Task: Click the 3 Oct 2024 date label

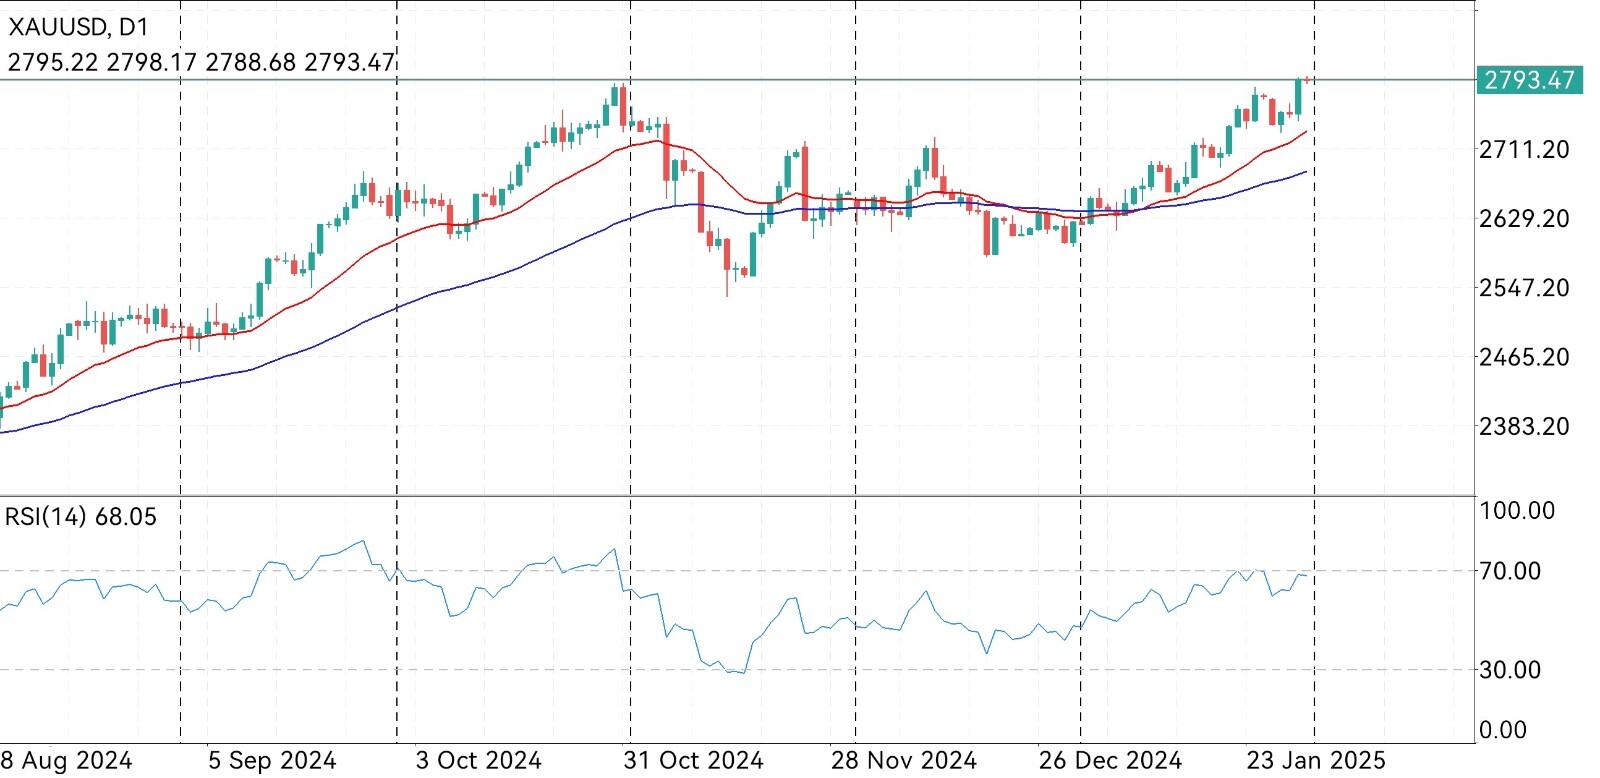Action: click(479, 761)
